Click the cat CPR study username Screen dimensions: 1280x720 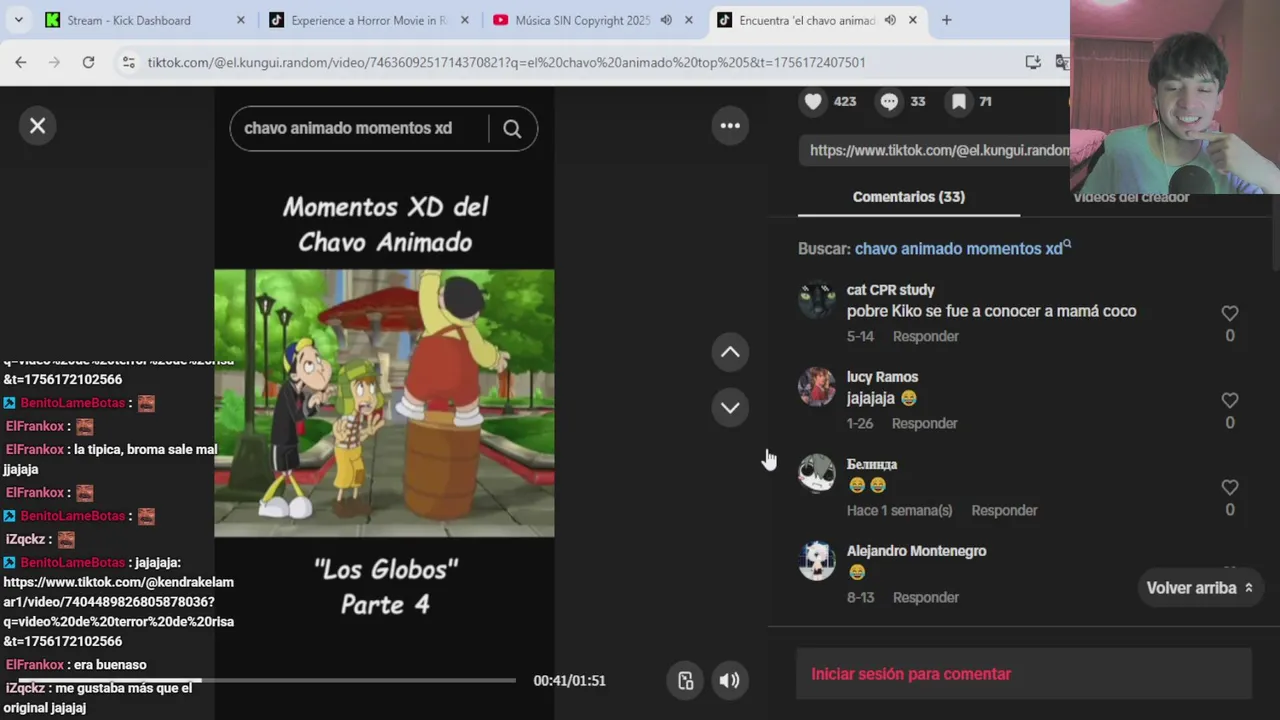(890, 290)
